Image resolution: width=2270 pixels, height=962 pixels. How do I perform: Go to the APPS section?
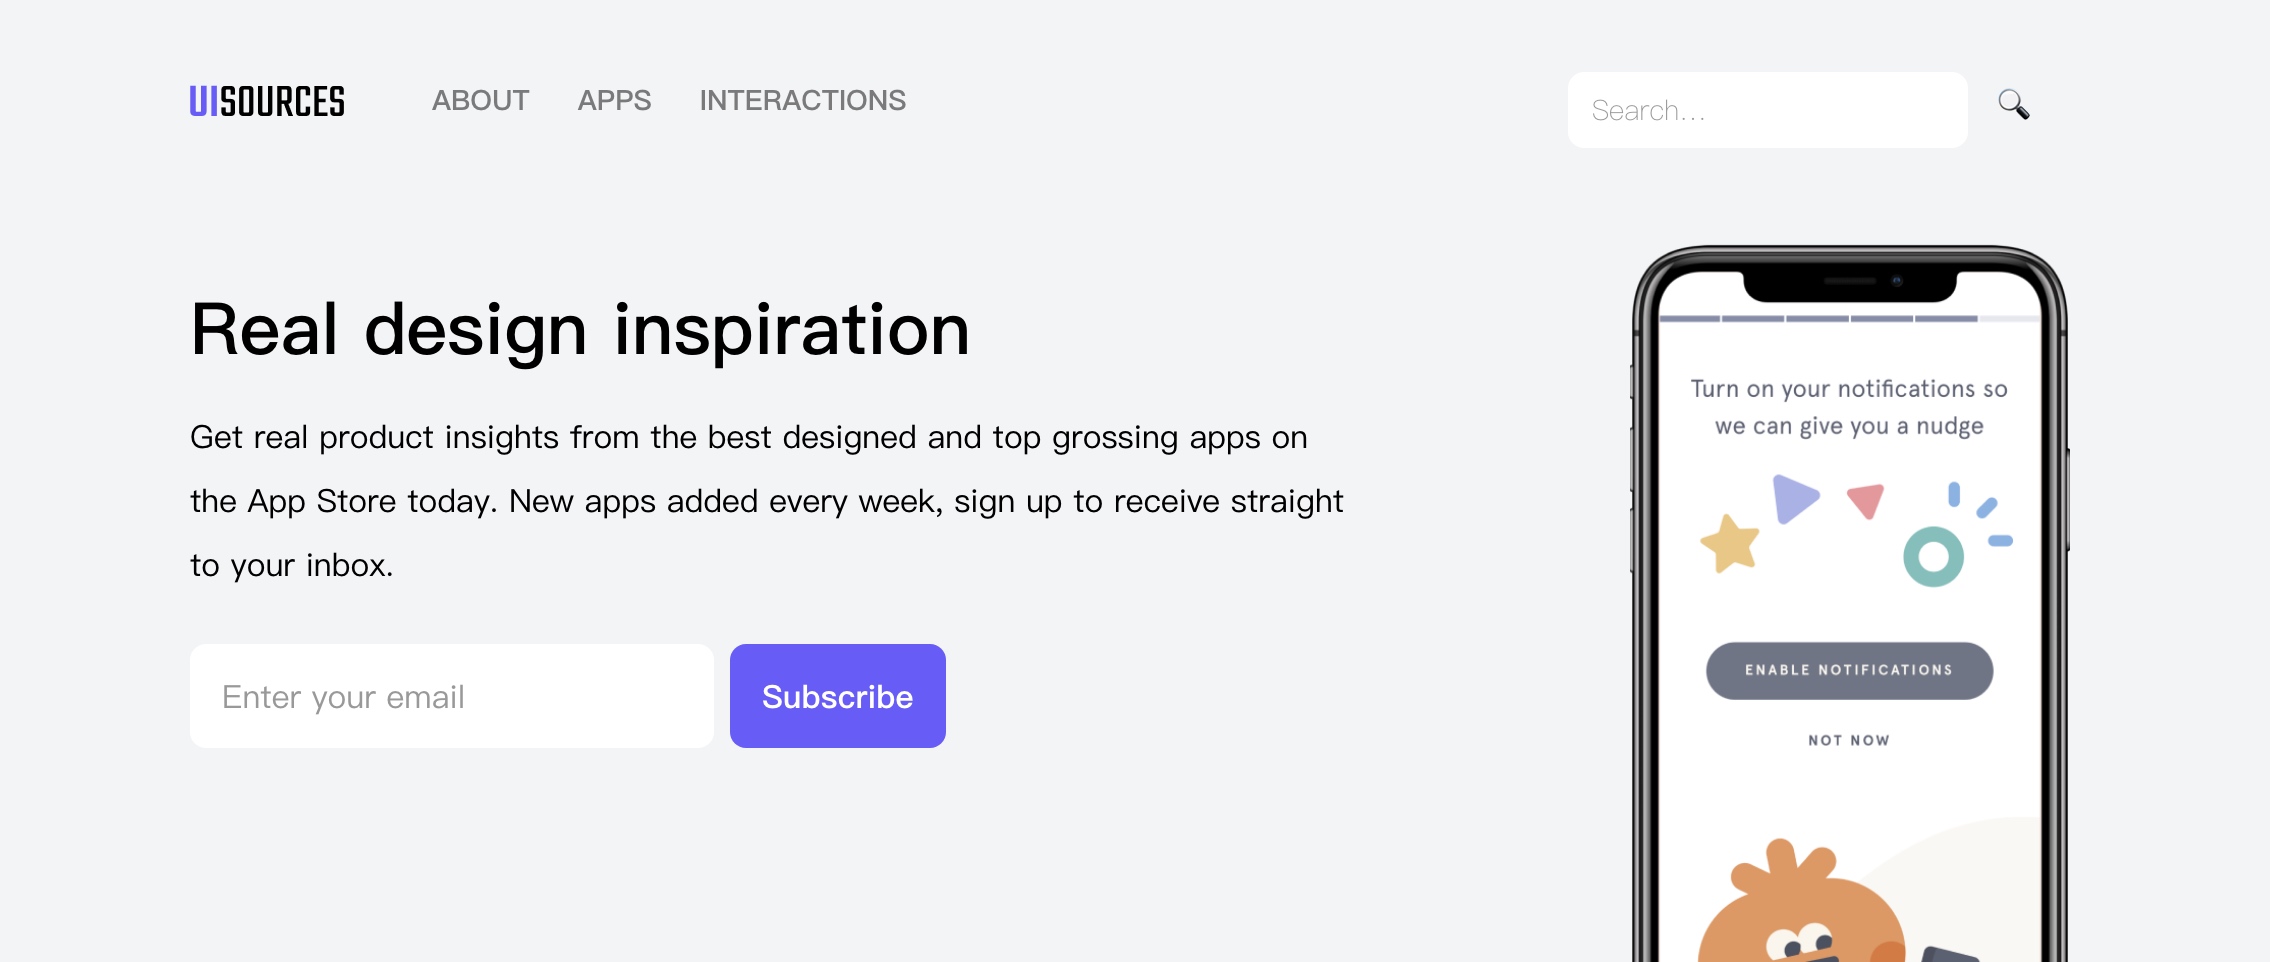tap(614, 101)
